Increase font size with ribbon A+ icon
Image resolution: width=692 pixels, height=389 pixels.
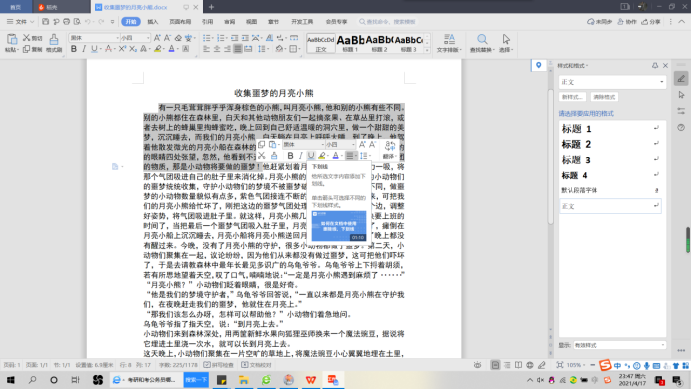[157, 38]
